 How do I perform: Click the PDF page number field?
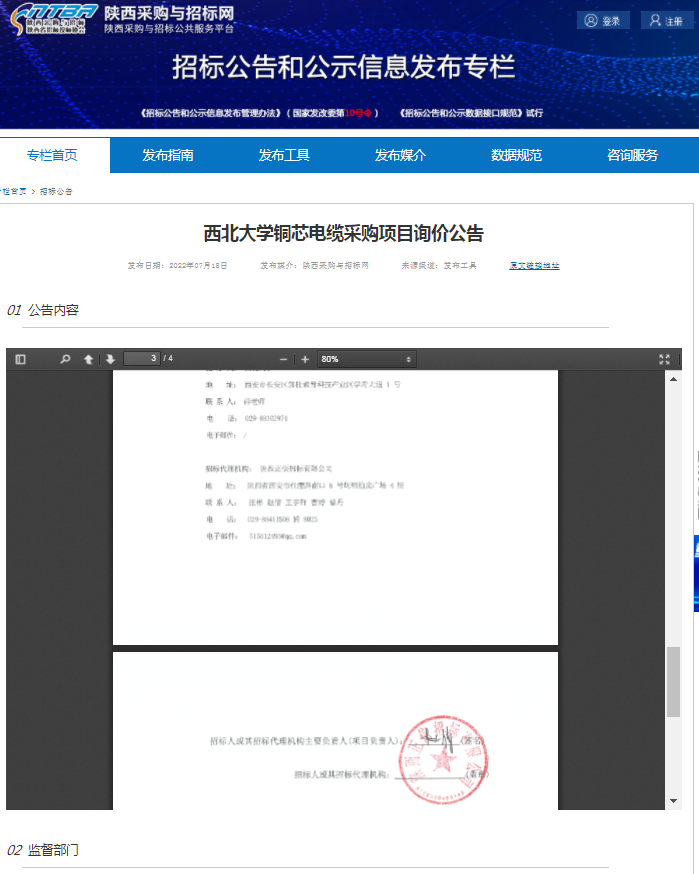(141, 359)
